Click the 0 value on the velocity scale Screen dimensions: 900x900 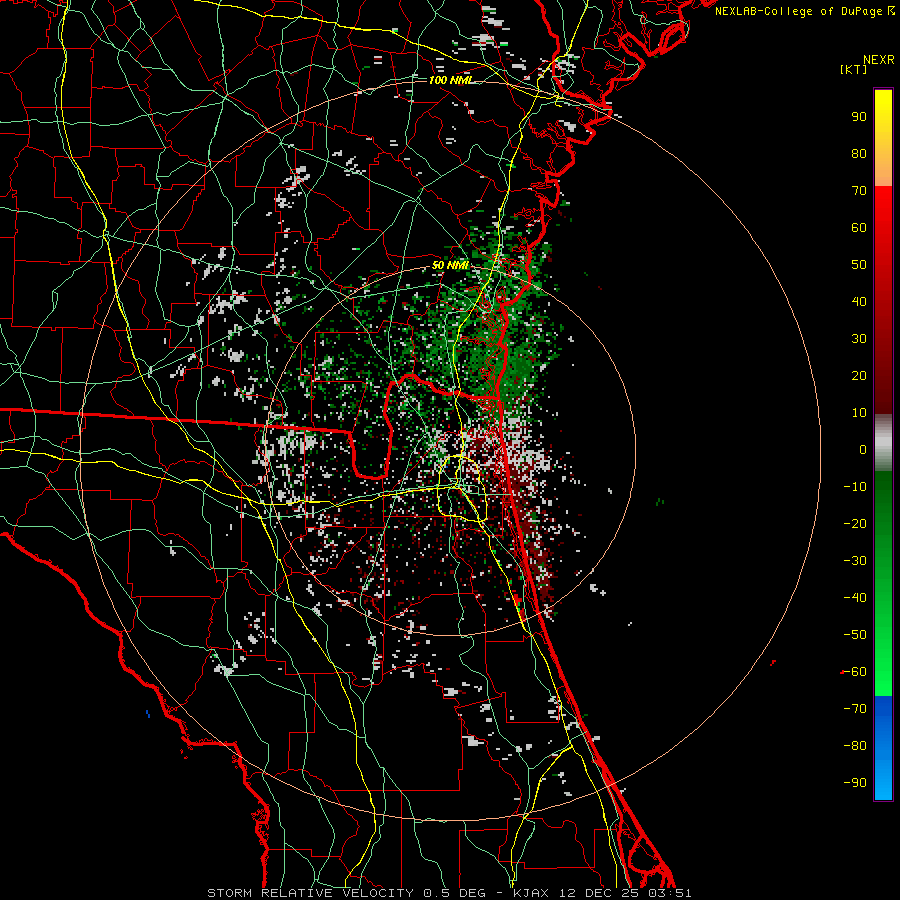(x=863, y=450)
